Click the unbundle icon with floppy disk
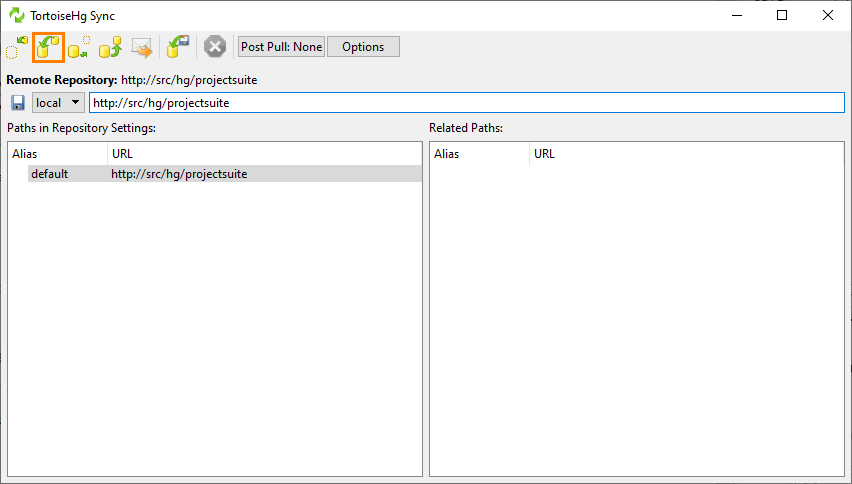852x484 pixels. tap(179, 47)
